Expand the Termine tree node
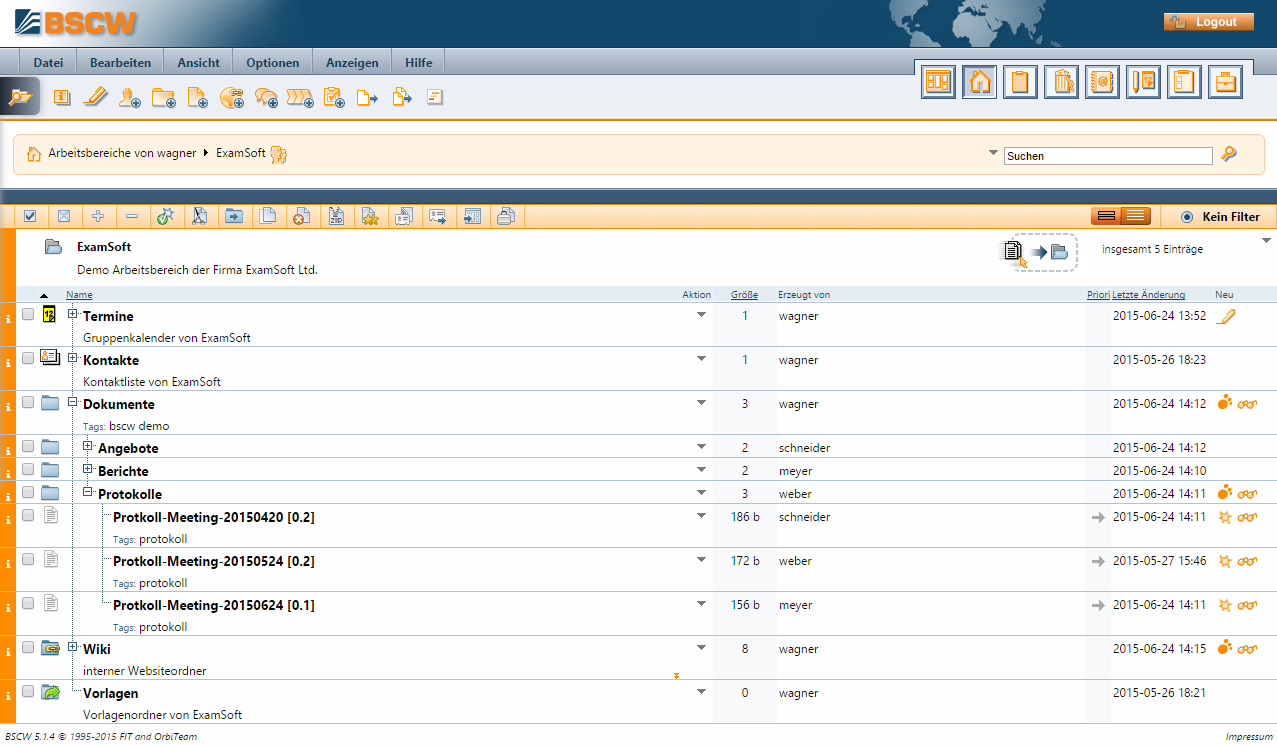 coord(73,314)
